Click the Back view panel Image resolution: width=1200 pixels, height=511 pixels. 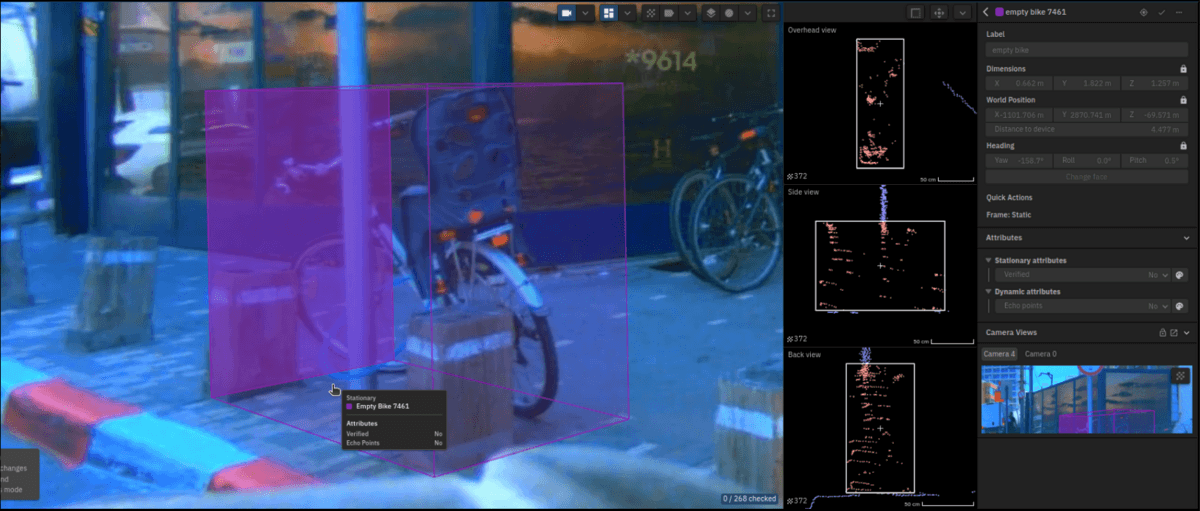pyautogui.click(x=880, y=428)
